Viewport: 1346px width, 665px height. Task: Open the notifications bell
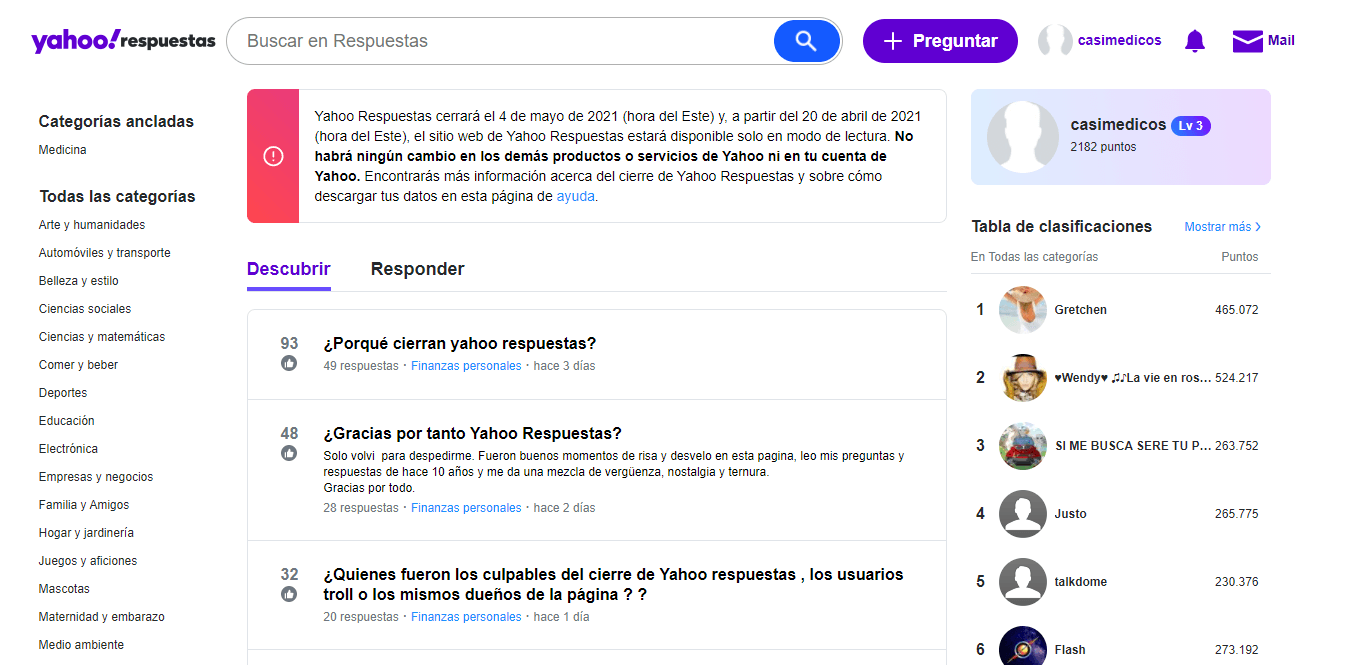pos(1194,41)
